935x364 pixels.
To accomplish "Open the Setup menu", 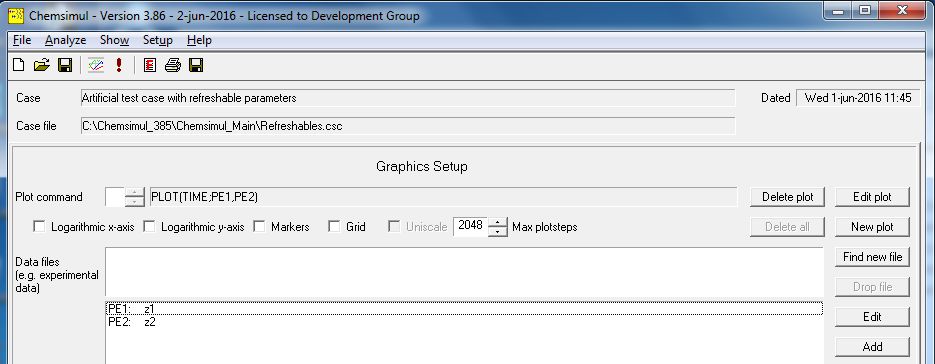I will click(157, 40).
